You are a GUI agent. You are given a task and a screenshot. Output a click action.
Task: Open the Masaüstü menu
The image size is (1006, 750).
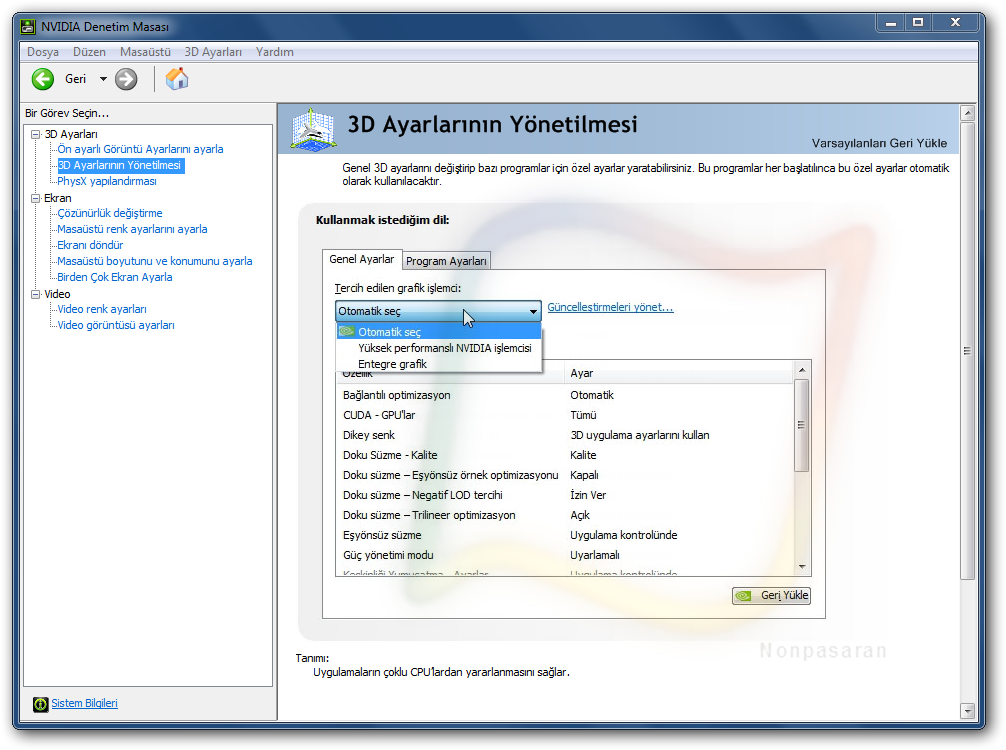146,52
